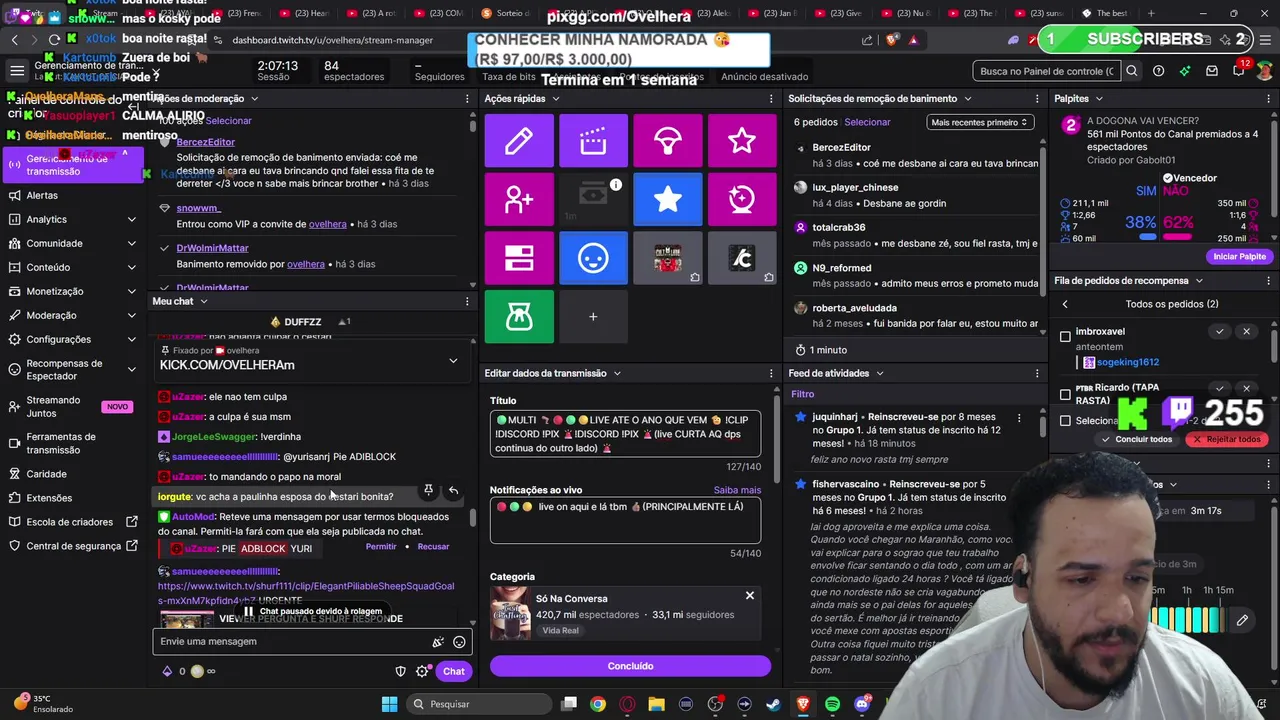Open the Mais recentes primeiro sort dropdown
Screen dimensions: 1280x720
(x=979, y=122)
